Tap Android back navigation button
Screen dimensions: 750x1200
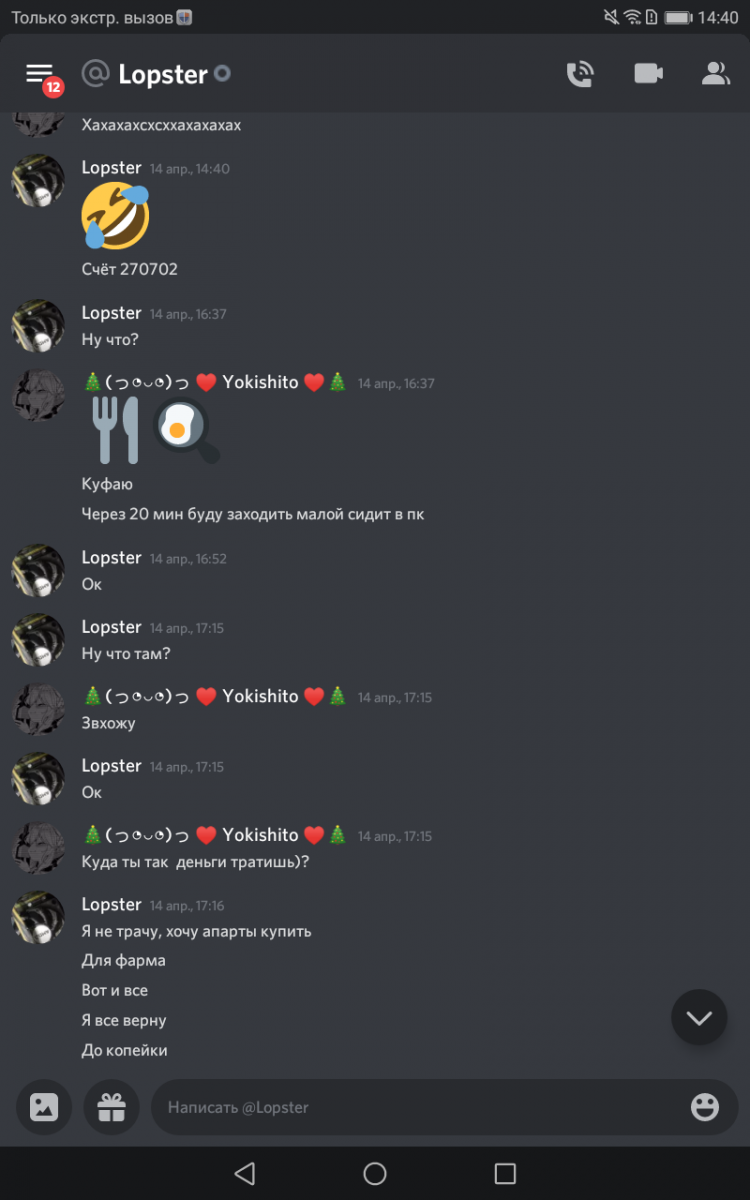[x=244, y=1173]
